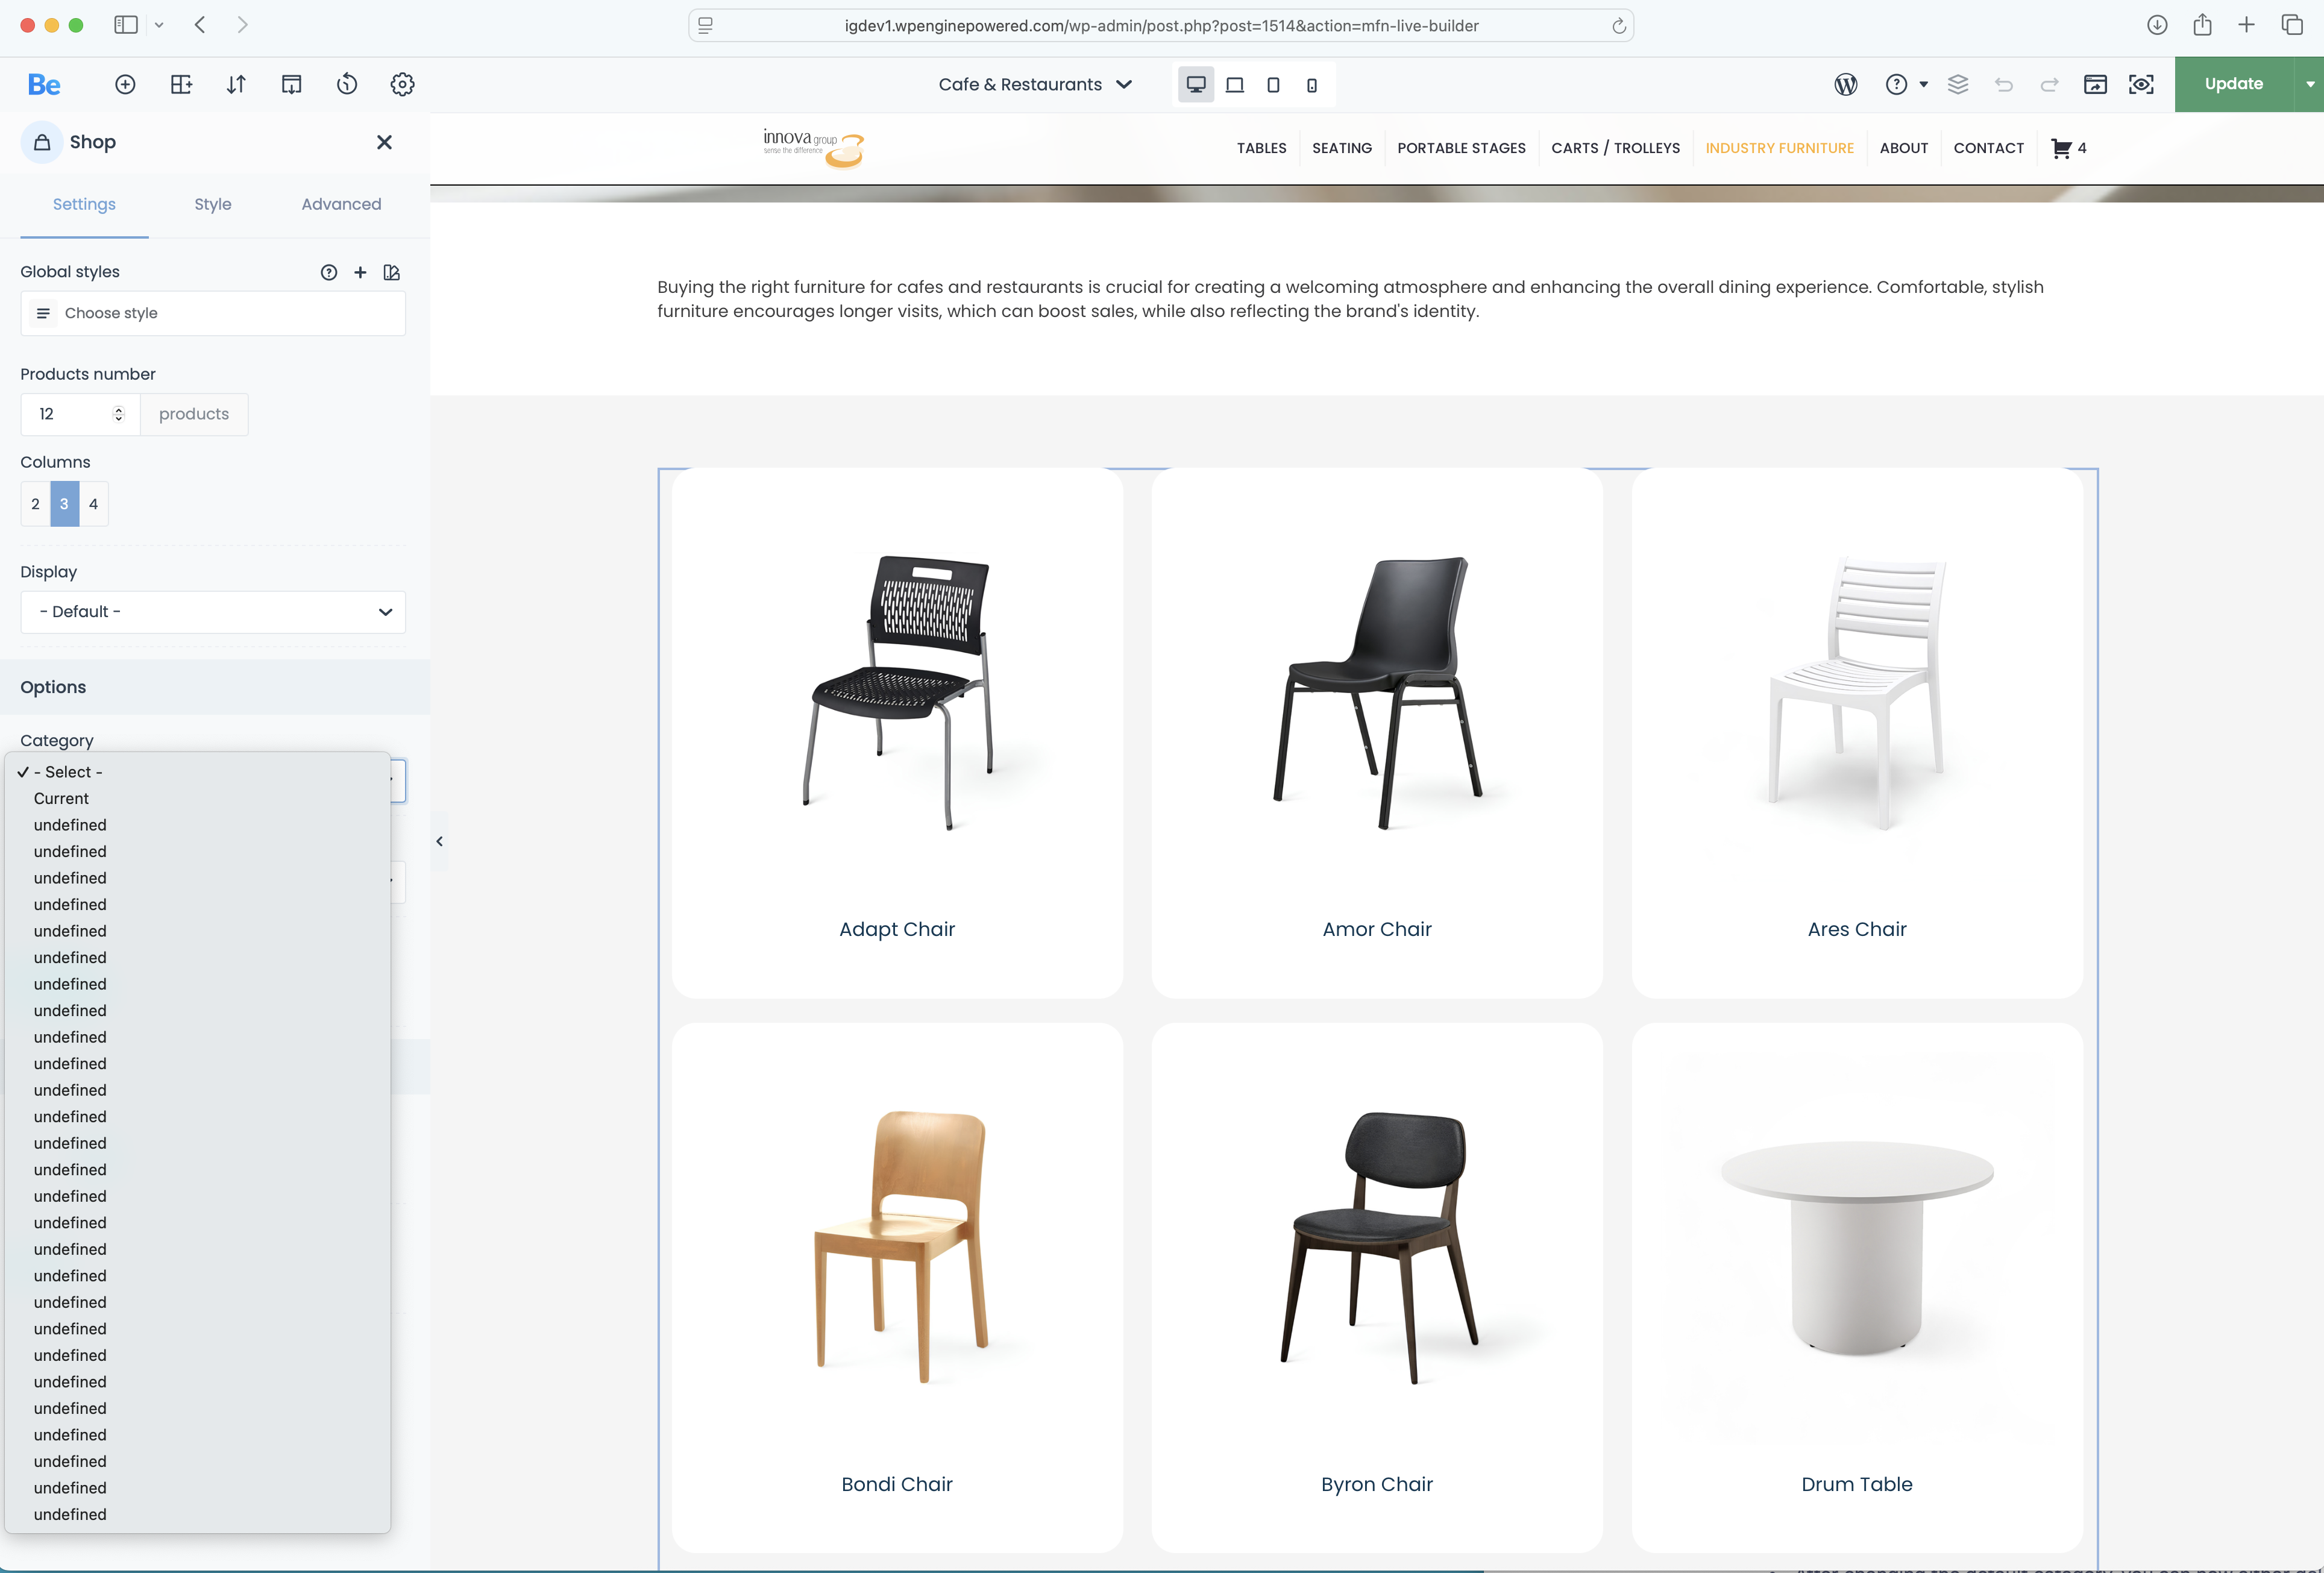Click the shopping cart icon in menu
The image size is (2324, 1573).
(x=2061, y=148)
